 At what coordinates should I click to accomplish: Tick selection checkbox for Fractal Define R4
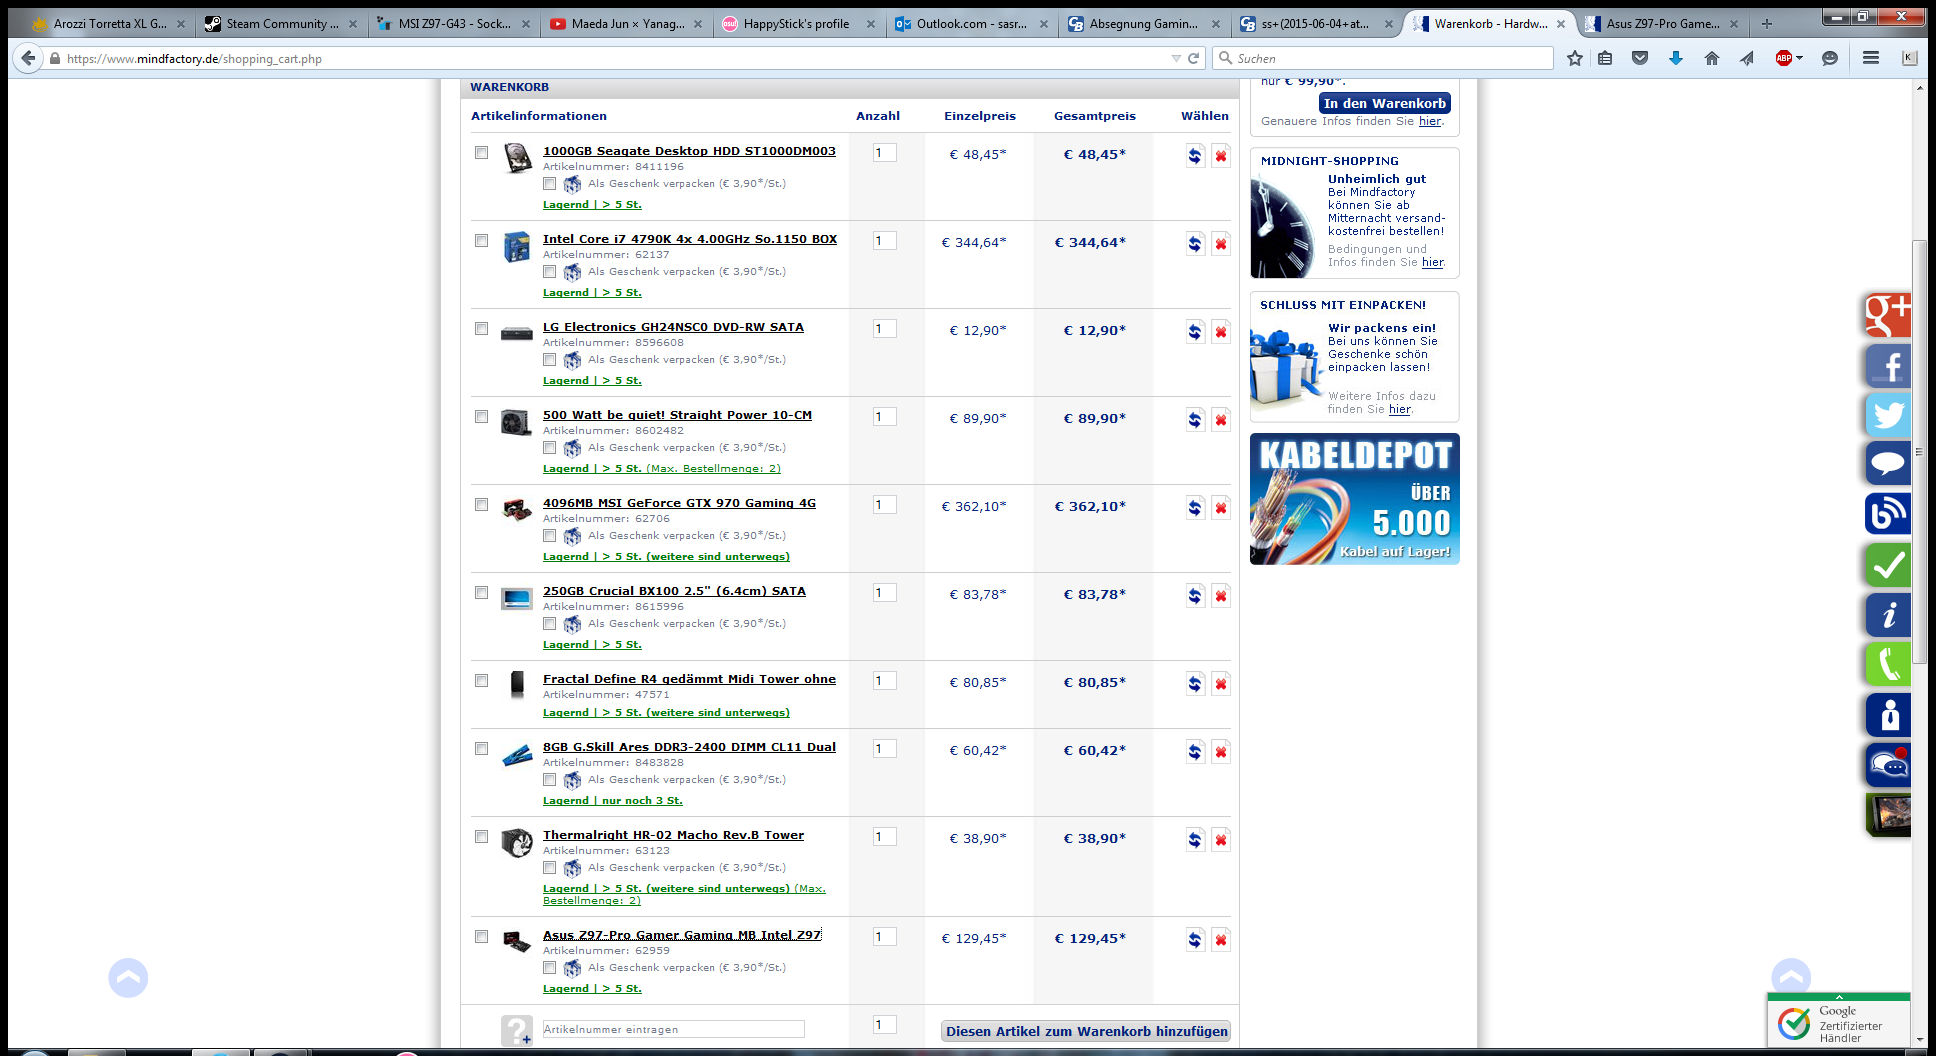(x=481, y=681)
